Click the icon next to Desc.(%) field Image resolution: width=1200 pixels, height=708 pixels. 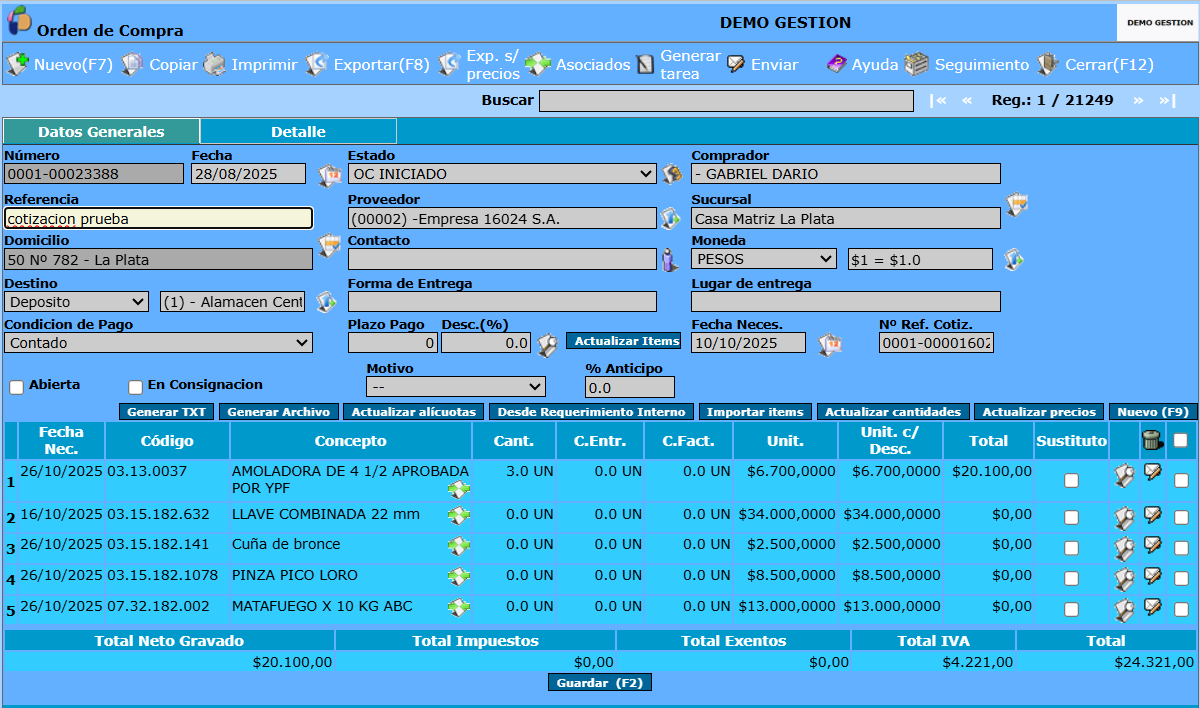[x=548, y=346]
